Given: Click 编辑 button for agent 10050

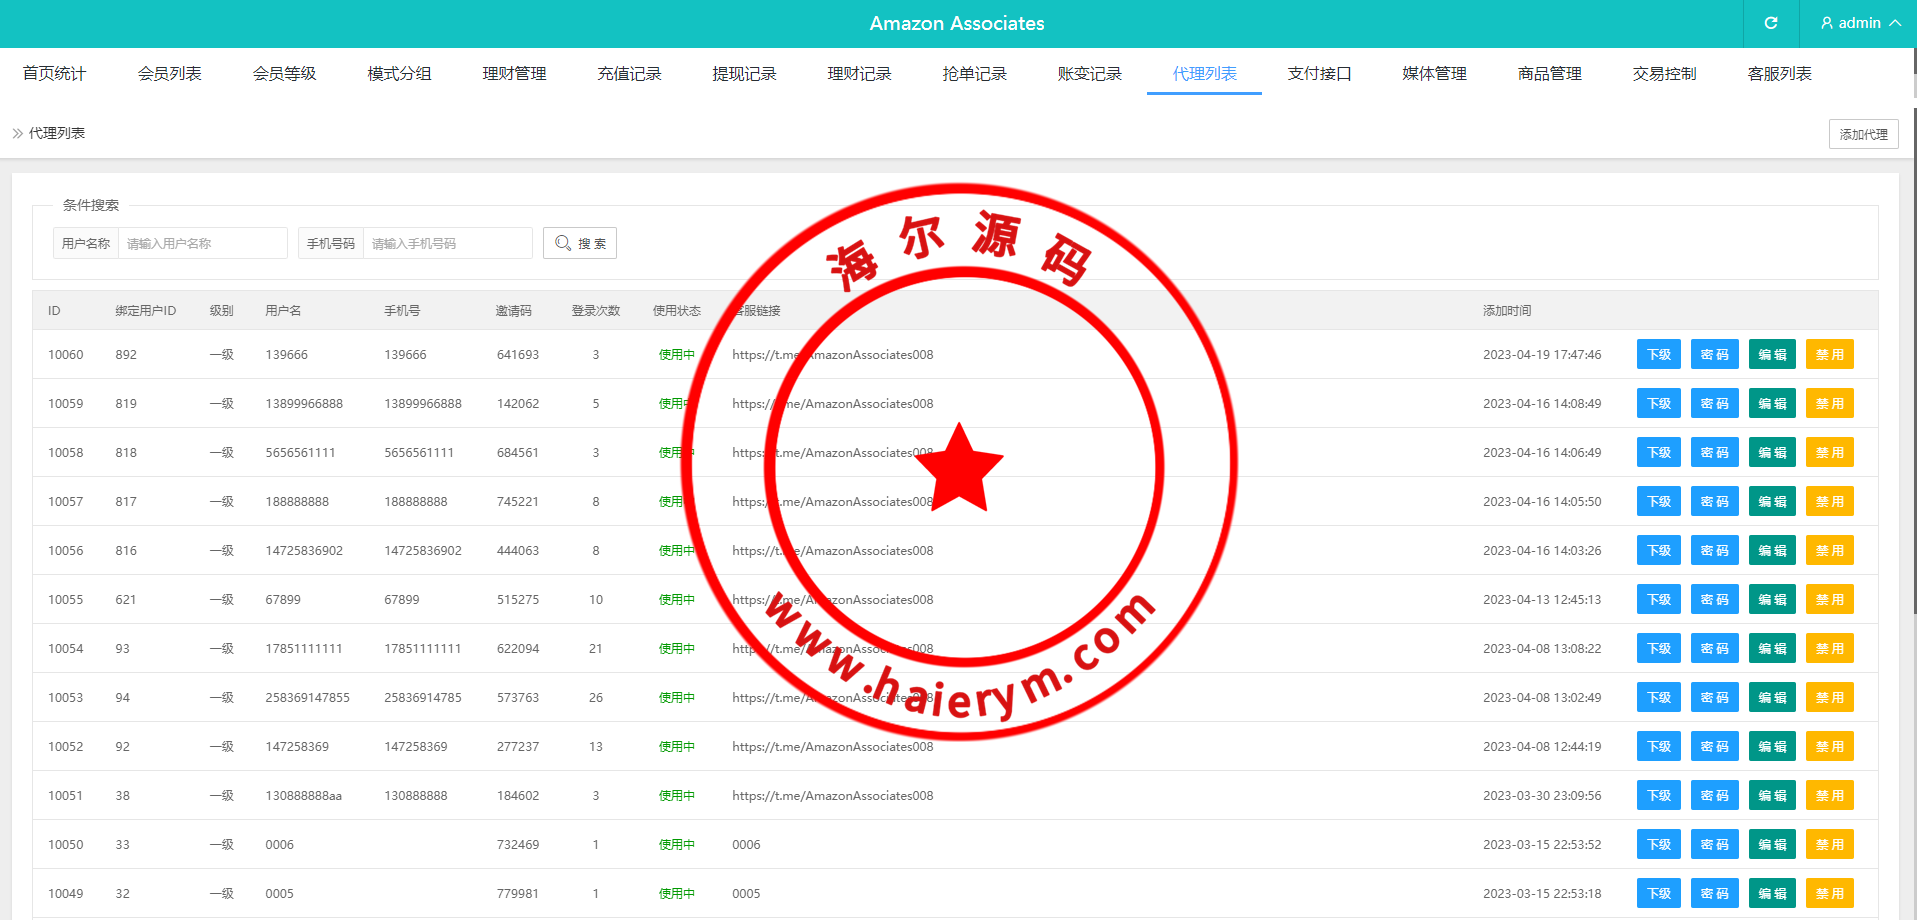Looking at the screenshot, I should pyautogui.click(x=1771, y=845).
